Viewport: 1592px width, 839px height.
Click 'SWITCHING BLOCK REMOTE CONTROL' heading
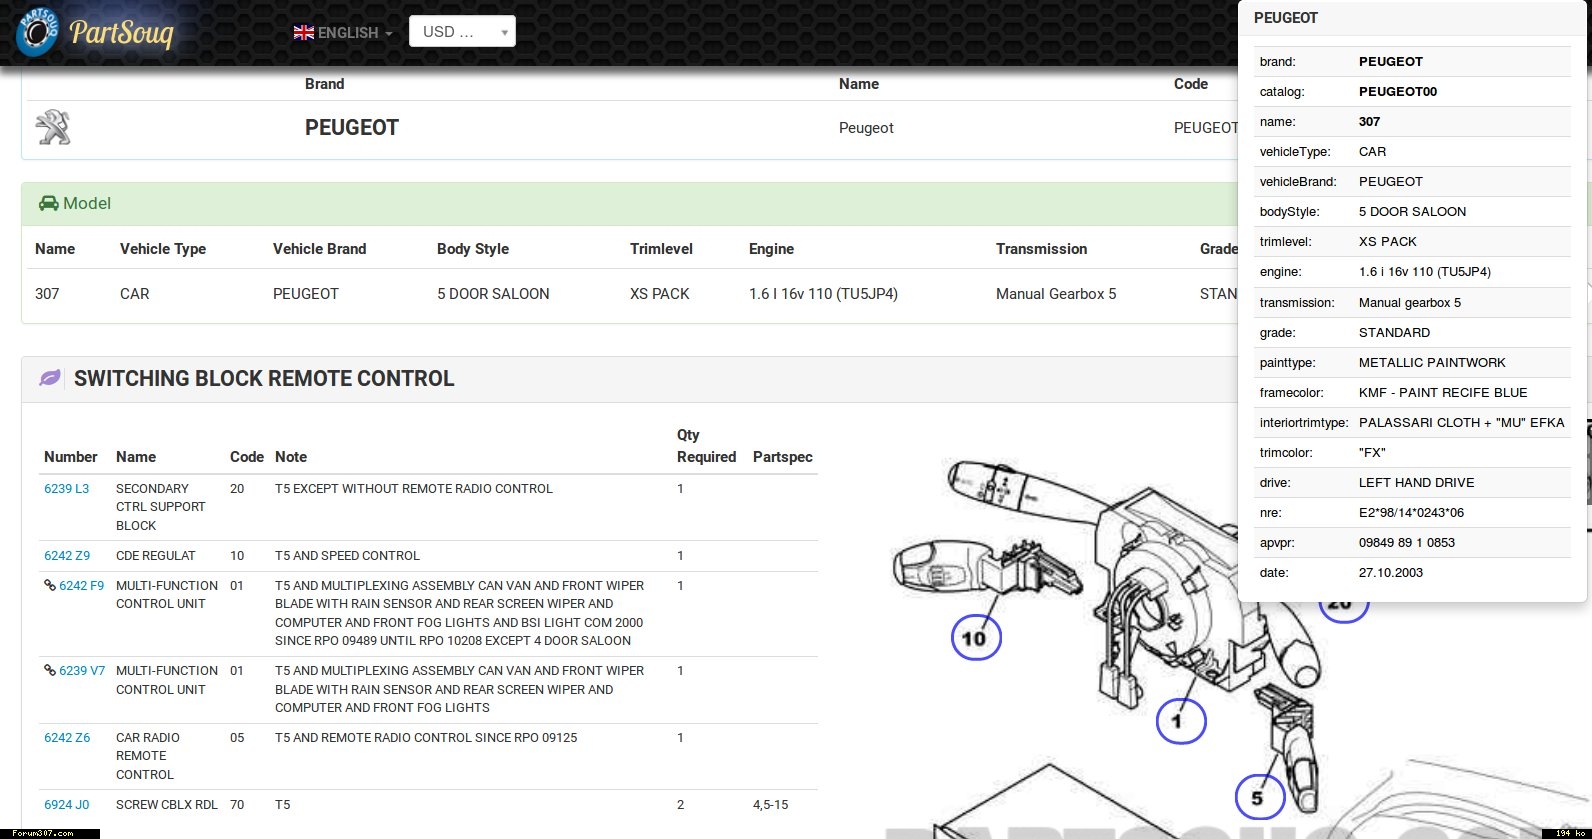tap(264, 379)
